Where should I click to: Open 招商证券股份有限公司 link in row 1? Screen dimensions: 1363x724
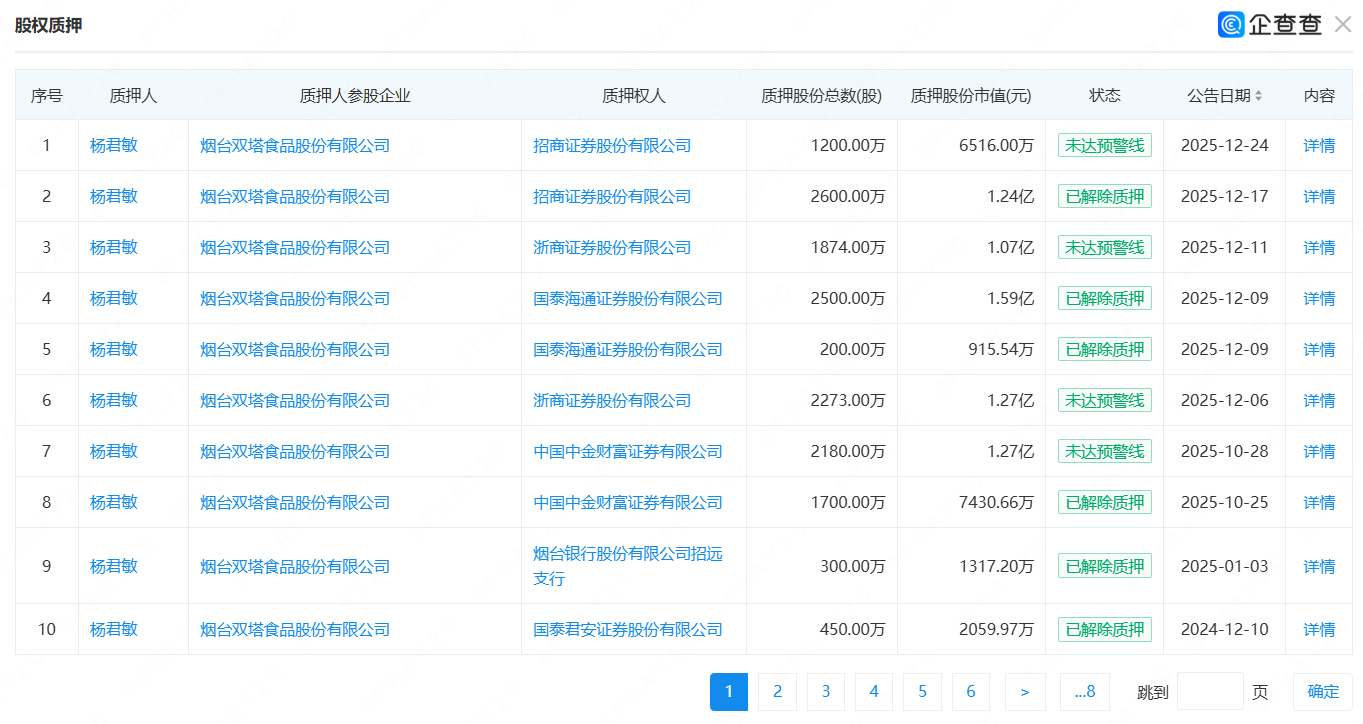[612, 146]
